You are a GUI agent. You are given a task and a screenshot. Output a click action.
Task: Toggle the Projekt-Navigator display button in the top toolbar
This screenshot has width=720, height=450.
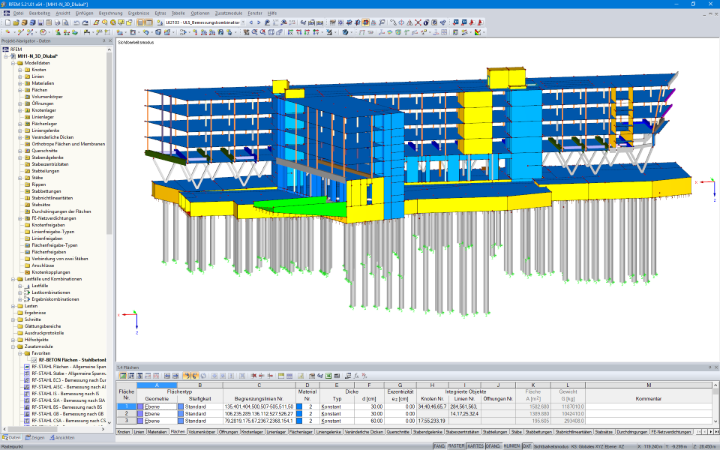coord(140,22)
